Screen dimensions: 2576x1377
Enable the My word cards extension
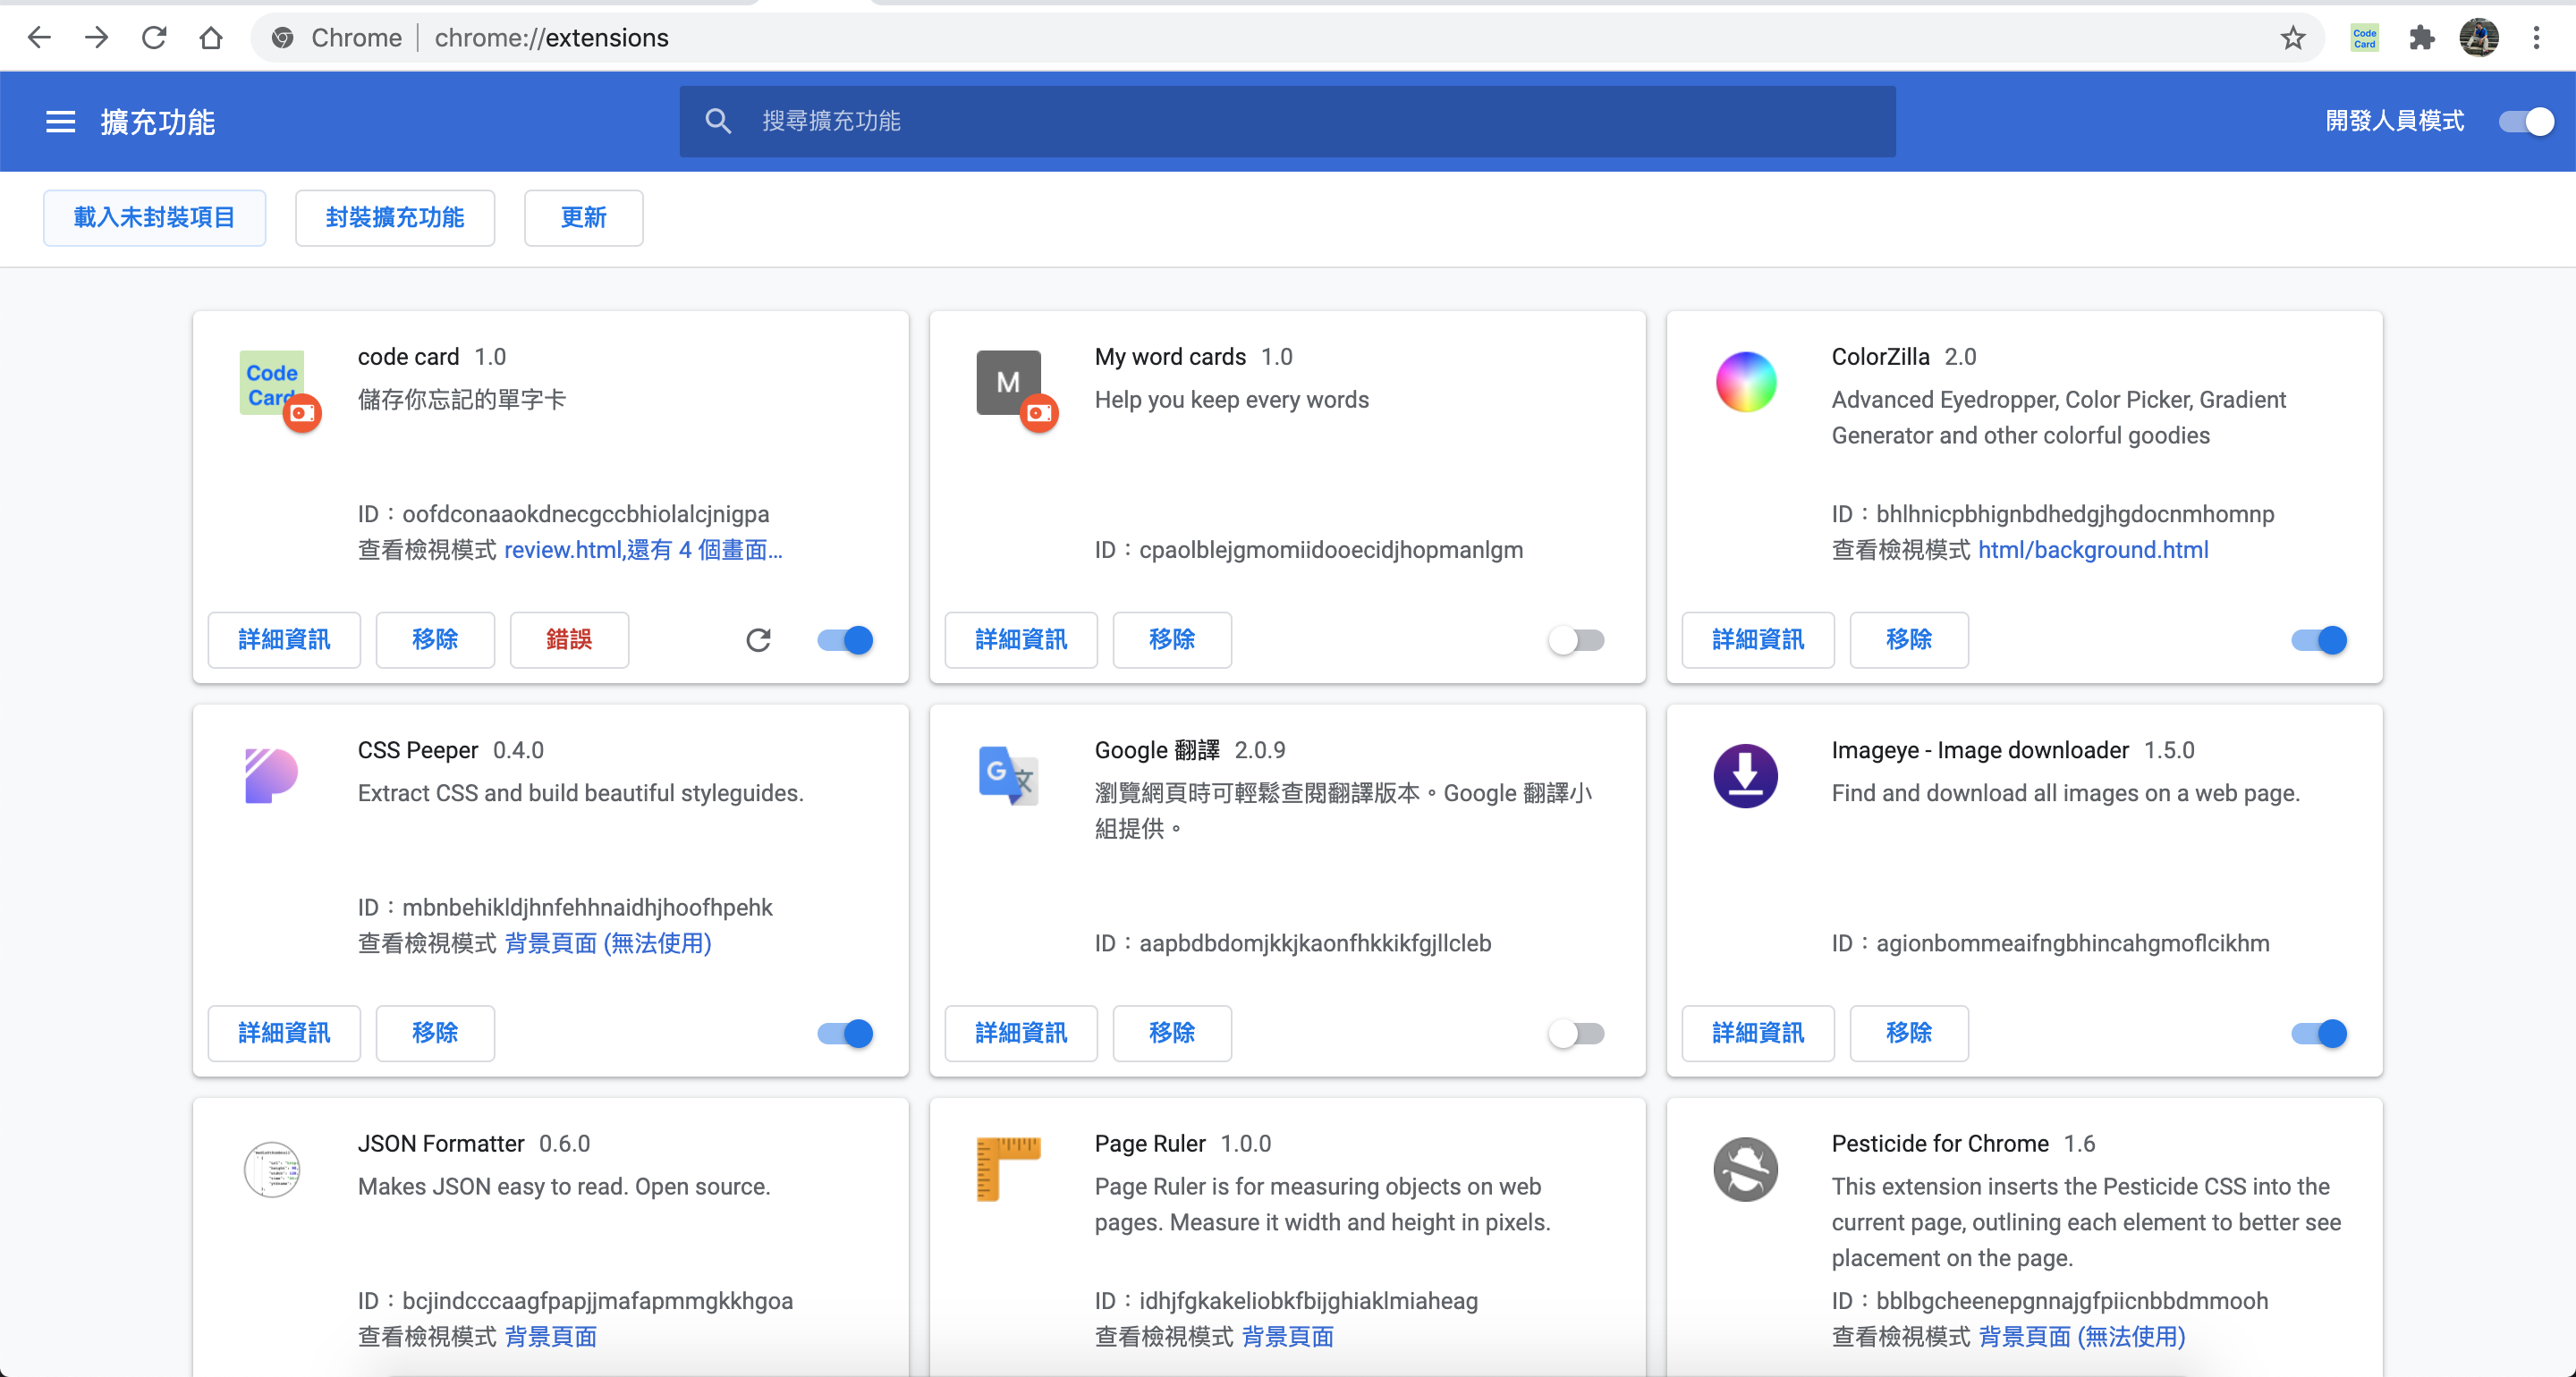1576,640
